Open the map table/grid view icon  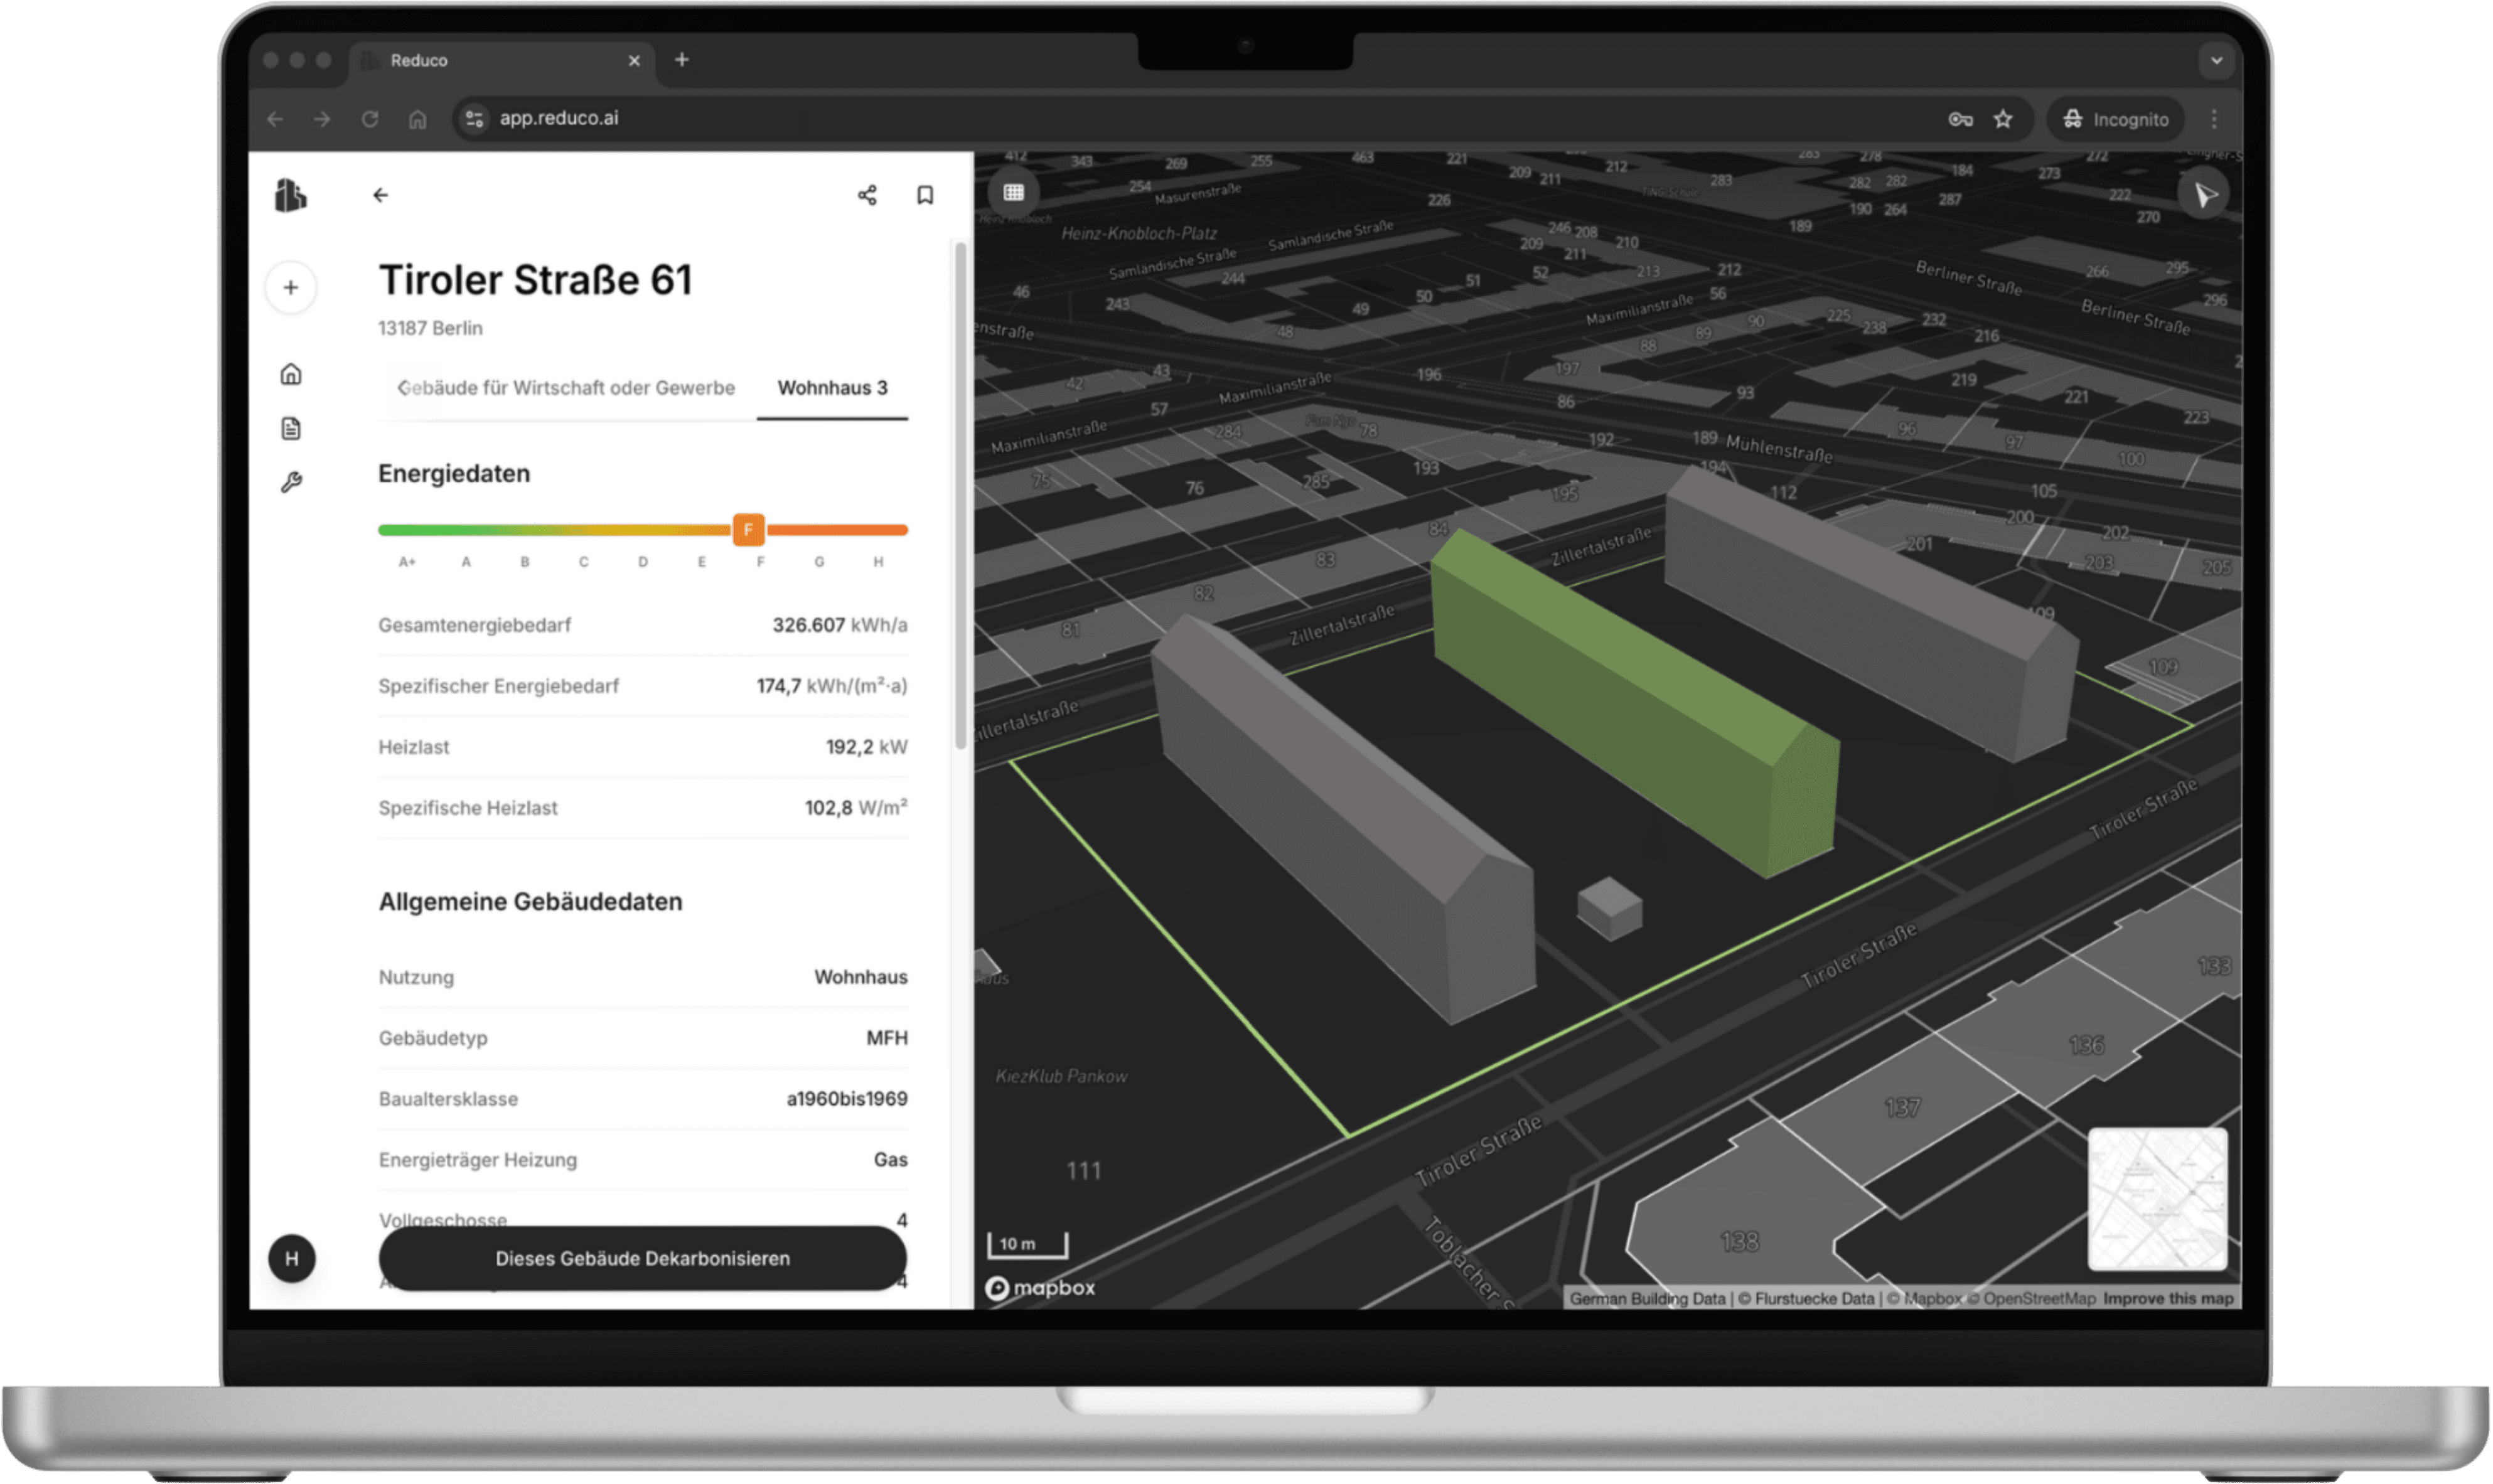[x=1013, y=192]
